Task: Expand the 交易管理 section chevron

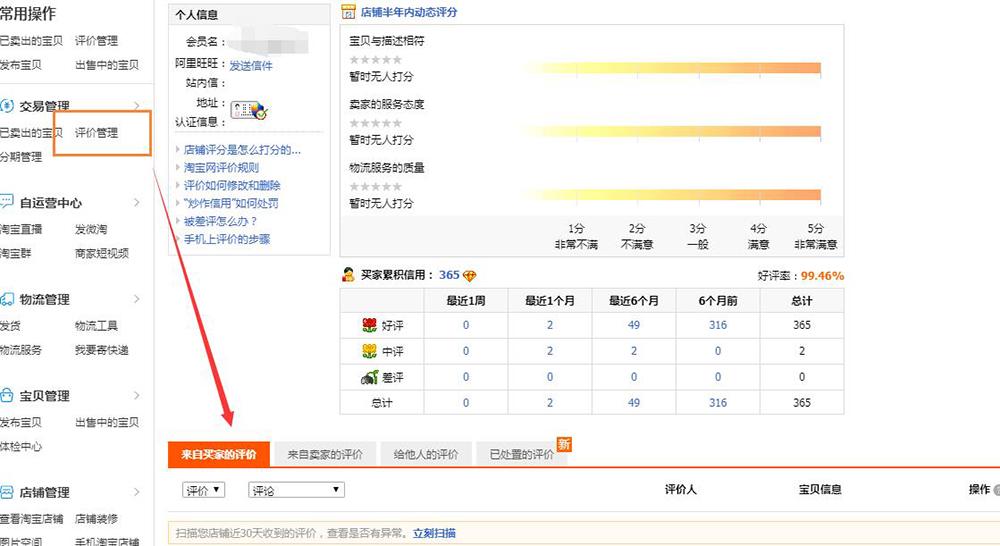Action: click(x=137, y=105)
